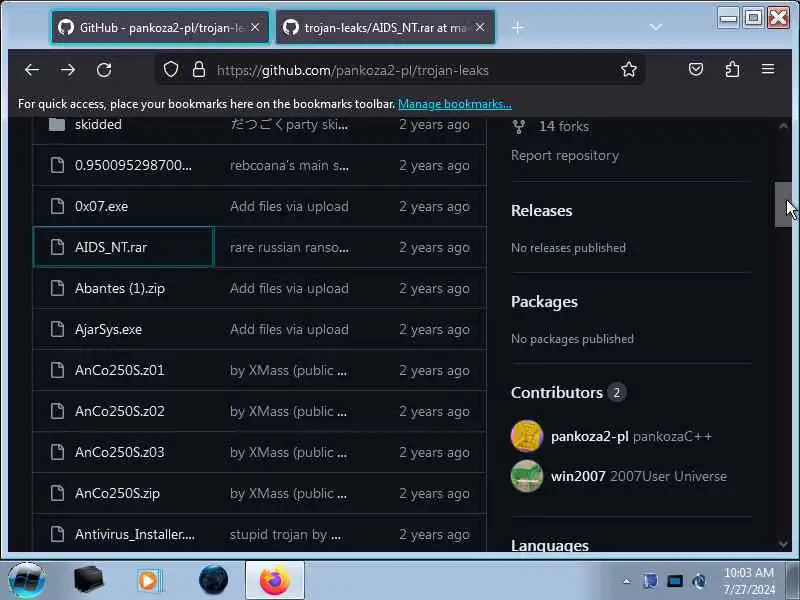Open win2007 avatar
Screen dimensions: 800x600
pyautogui.click(x=527, y=476)
